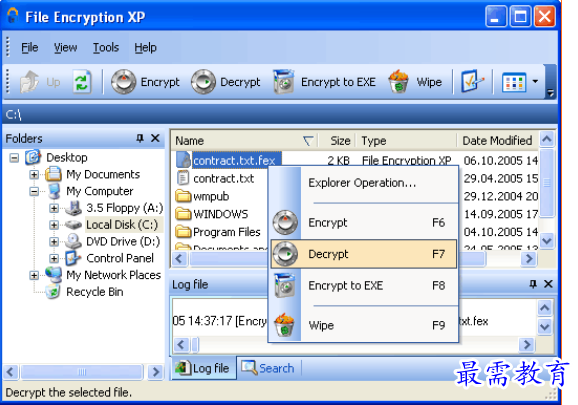
Task: Click file list scroll left arrow
Action: tap(180, 259)
